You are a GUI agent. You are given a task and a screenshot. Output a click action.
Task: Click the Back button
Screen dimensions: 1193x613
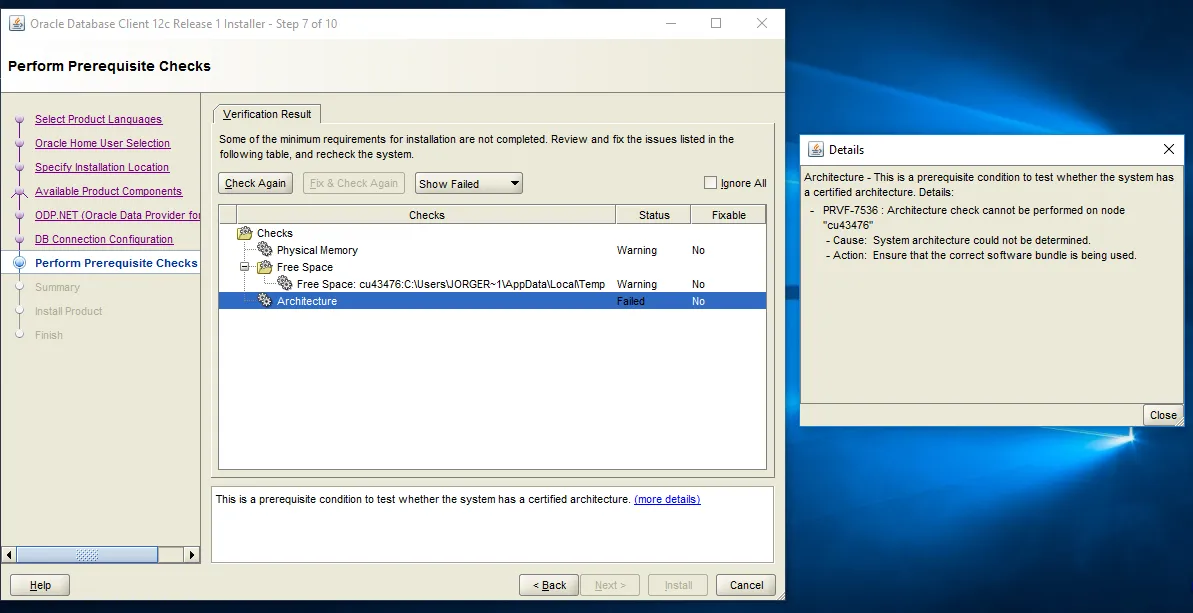[x=549, y=585]
